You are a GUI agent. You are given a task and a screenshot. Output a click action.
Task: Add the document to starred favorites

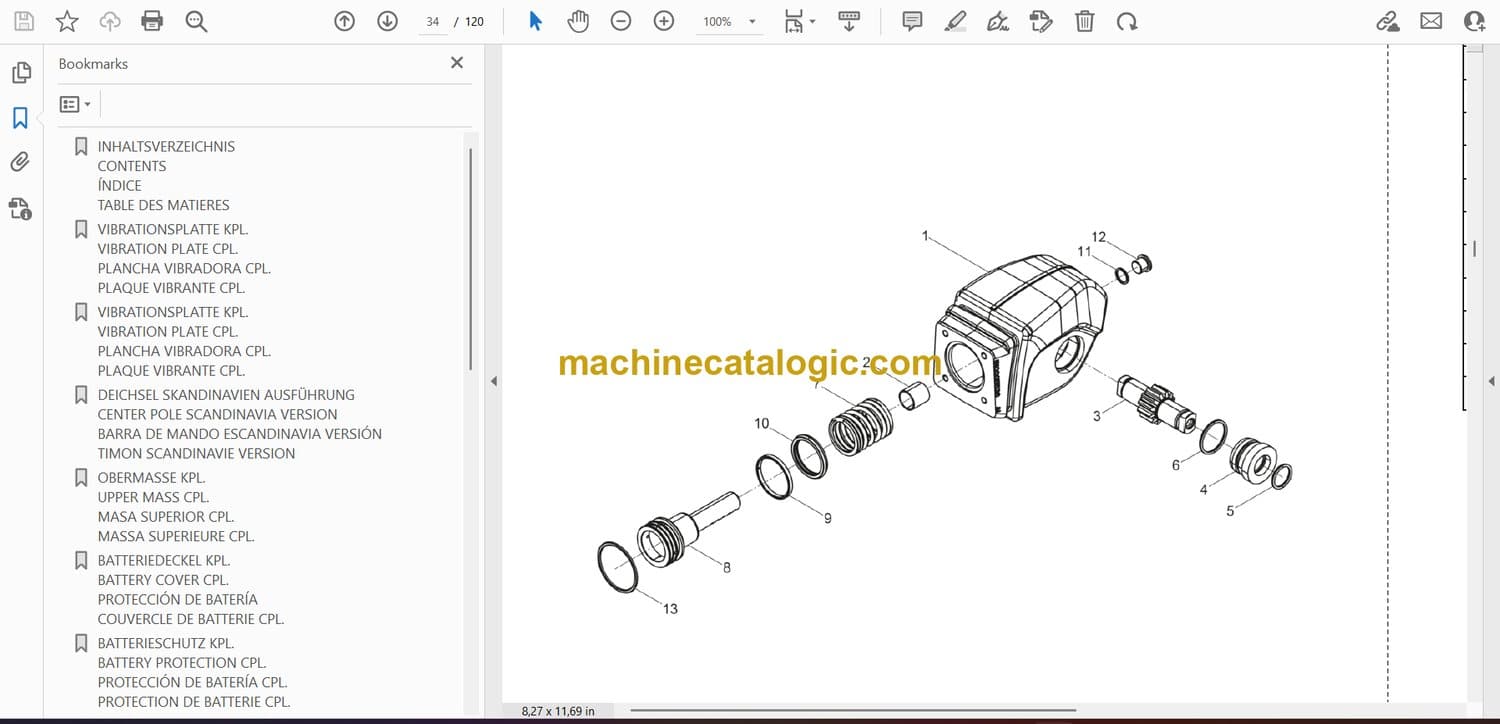(67, 21)
